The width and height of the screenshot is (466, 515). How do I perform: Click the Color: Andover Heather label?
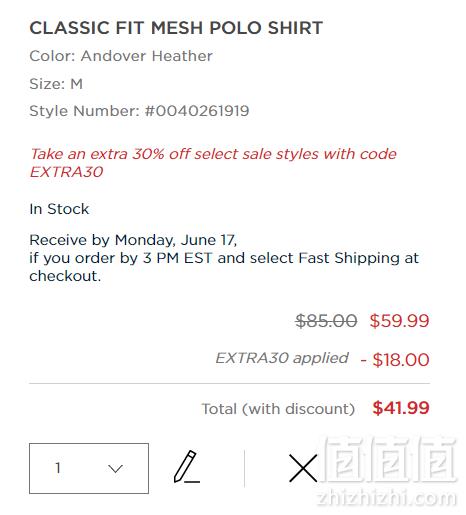[121, 56]
